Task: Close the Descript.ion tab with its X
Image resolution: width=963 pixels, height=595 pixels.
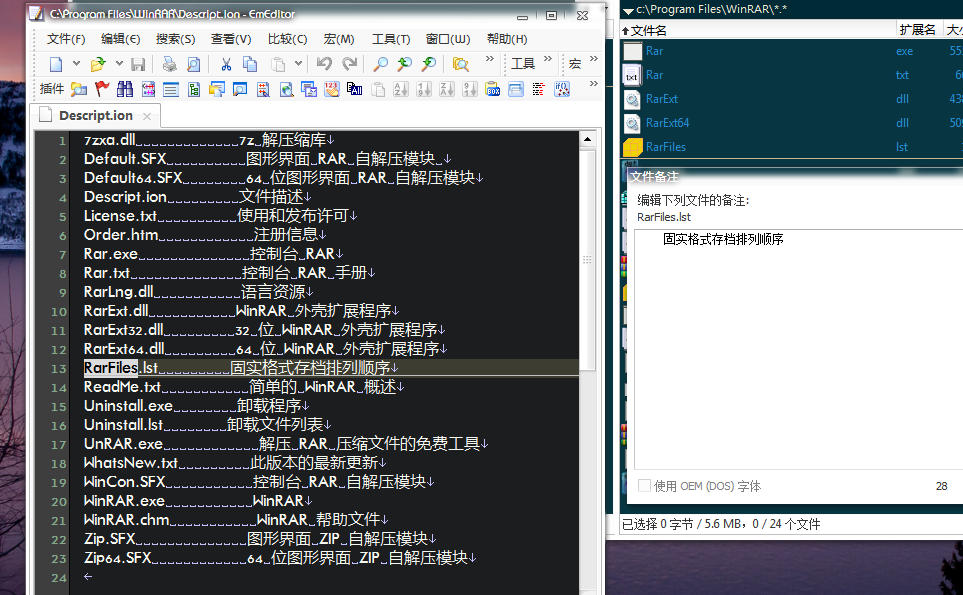Action: click(x=147, y=116)
